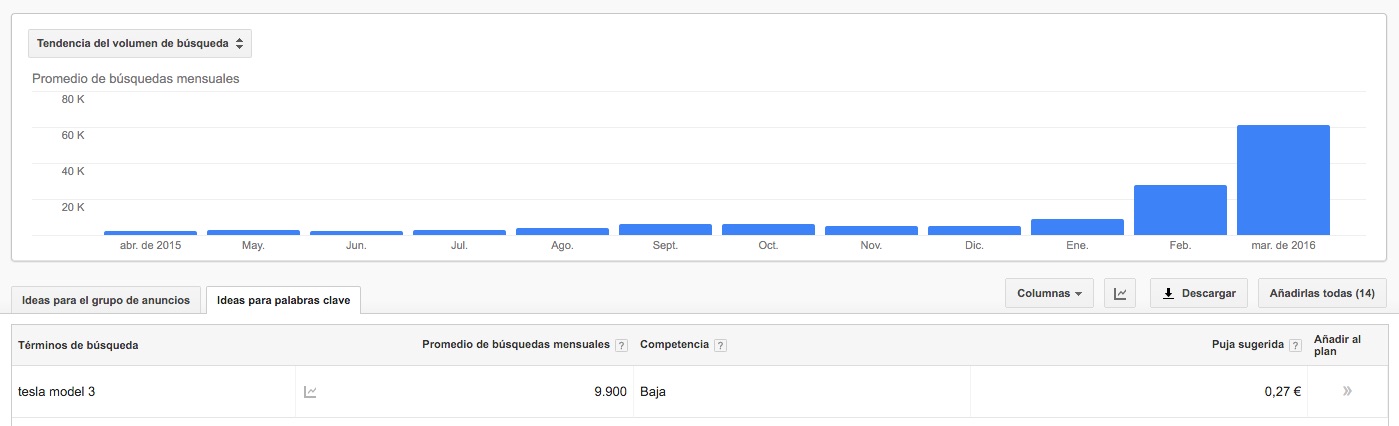Open the Tendencia del volumen de búsqueda dropdown

click(139, 44)
